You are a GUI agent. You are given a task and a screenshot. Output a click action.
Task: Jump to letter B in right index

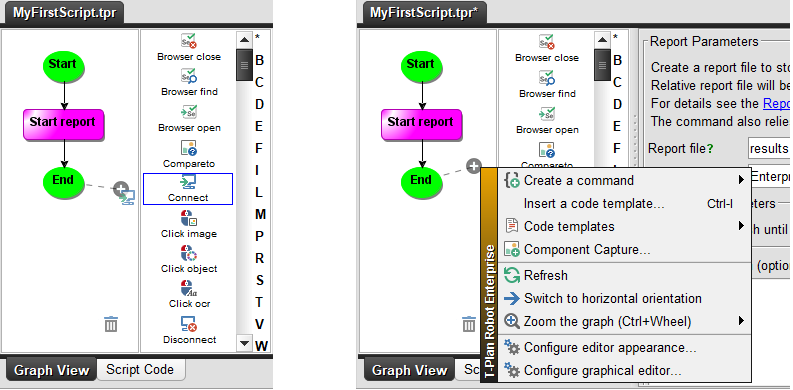[618, 61]
